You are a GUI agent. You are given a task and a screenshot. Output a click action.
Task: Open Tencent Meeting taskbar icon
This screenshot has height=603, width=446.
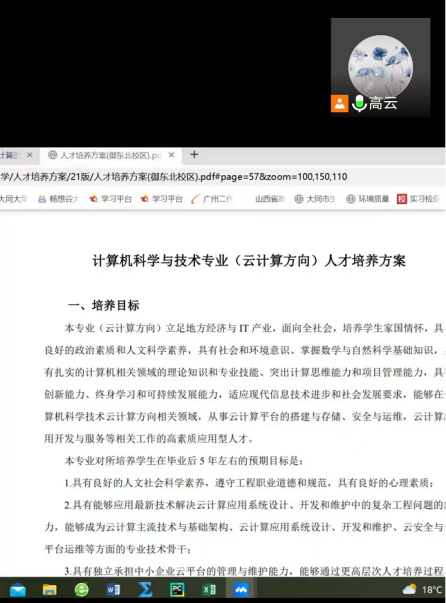pyautogui.click(x=241, y=590)
